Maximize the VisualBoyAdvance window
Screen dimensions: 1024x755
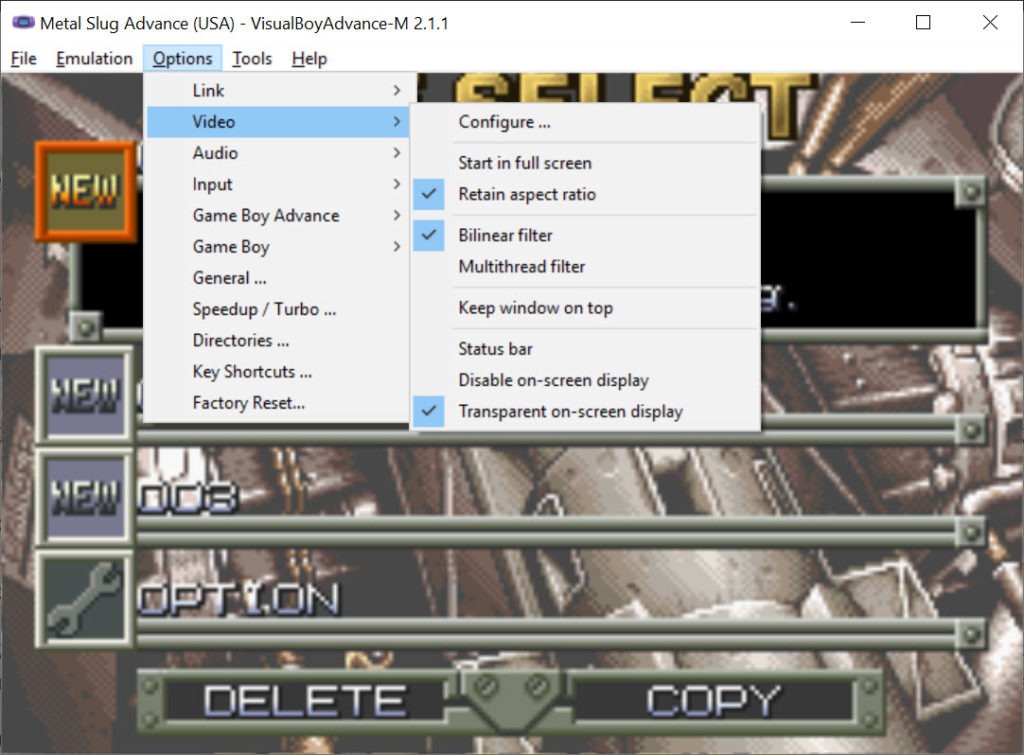tap(923, 23)
